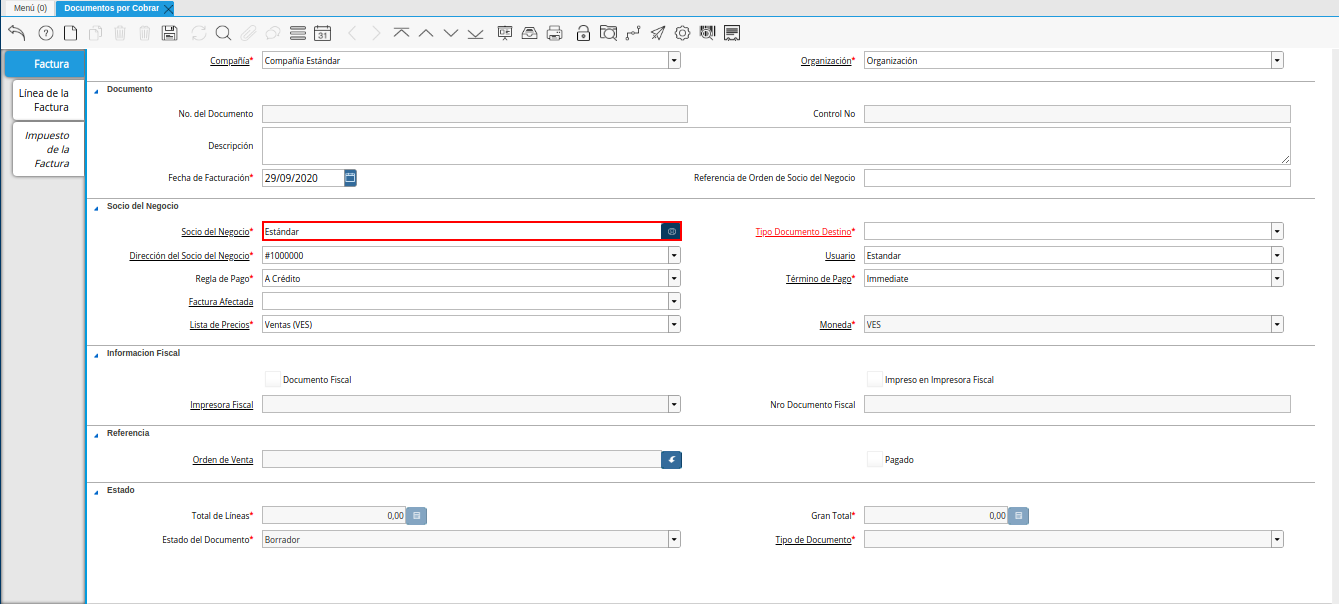Open the help question mark icon
Image resolution: width=1339 pixels, height=604 pixels.
pos(45,33)
